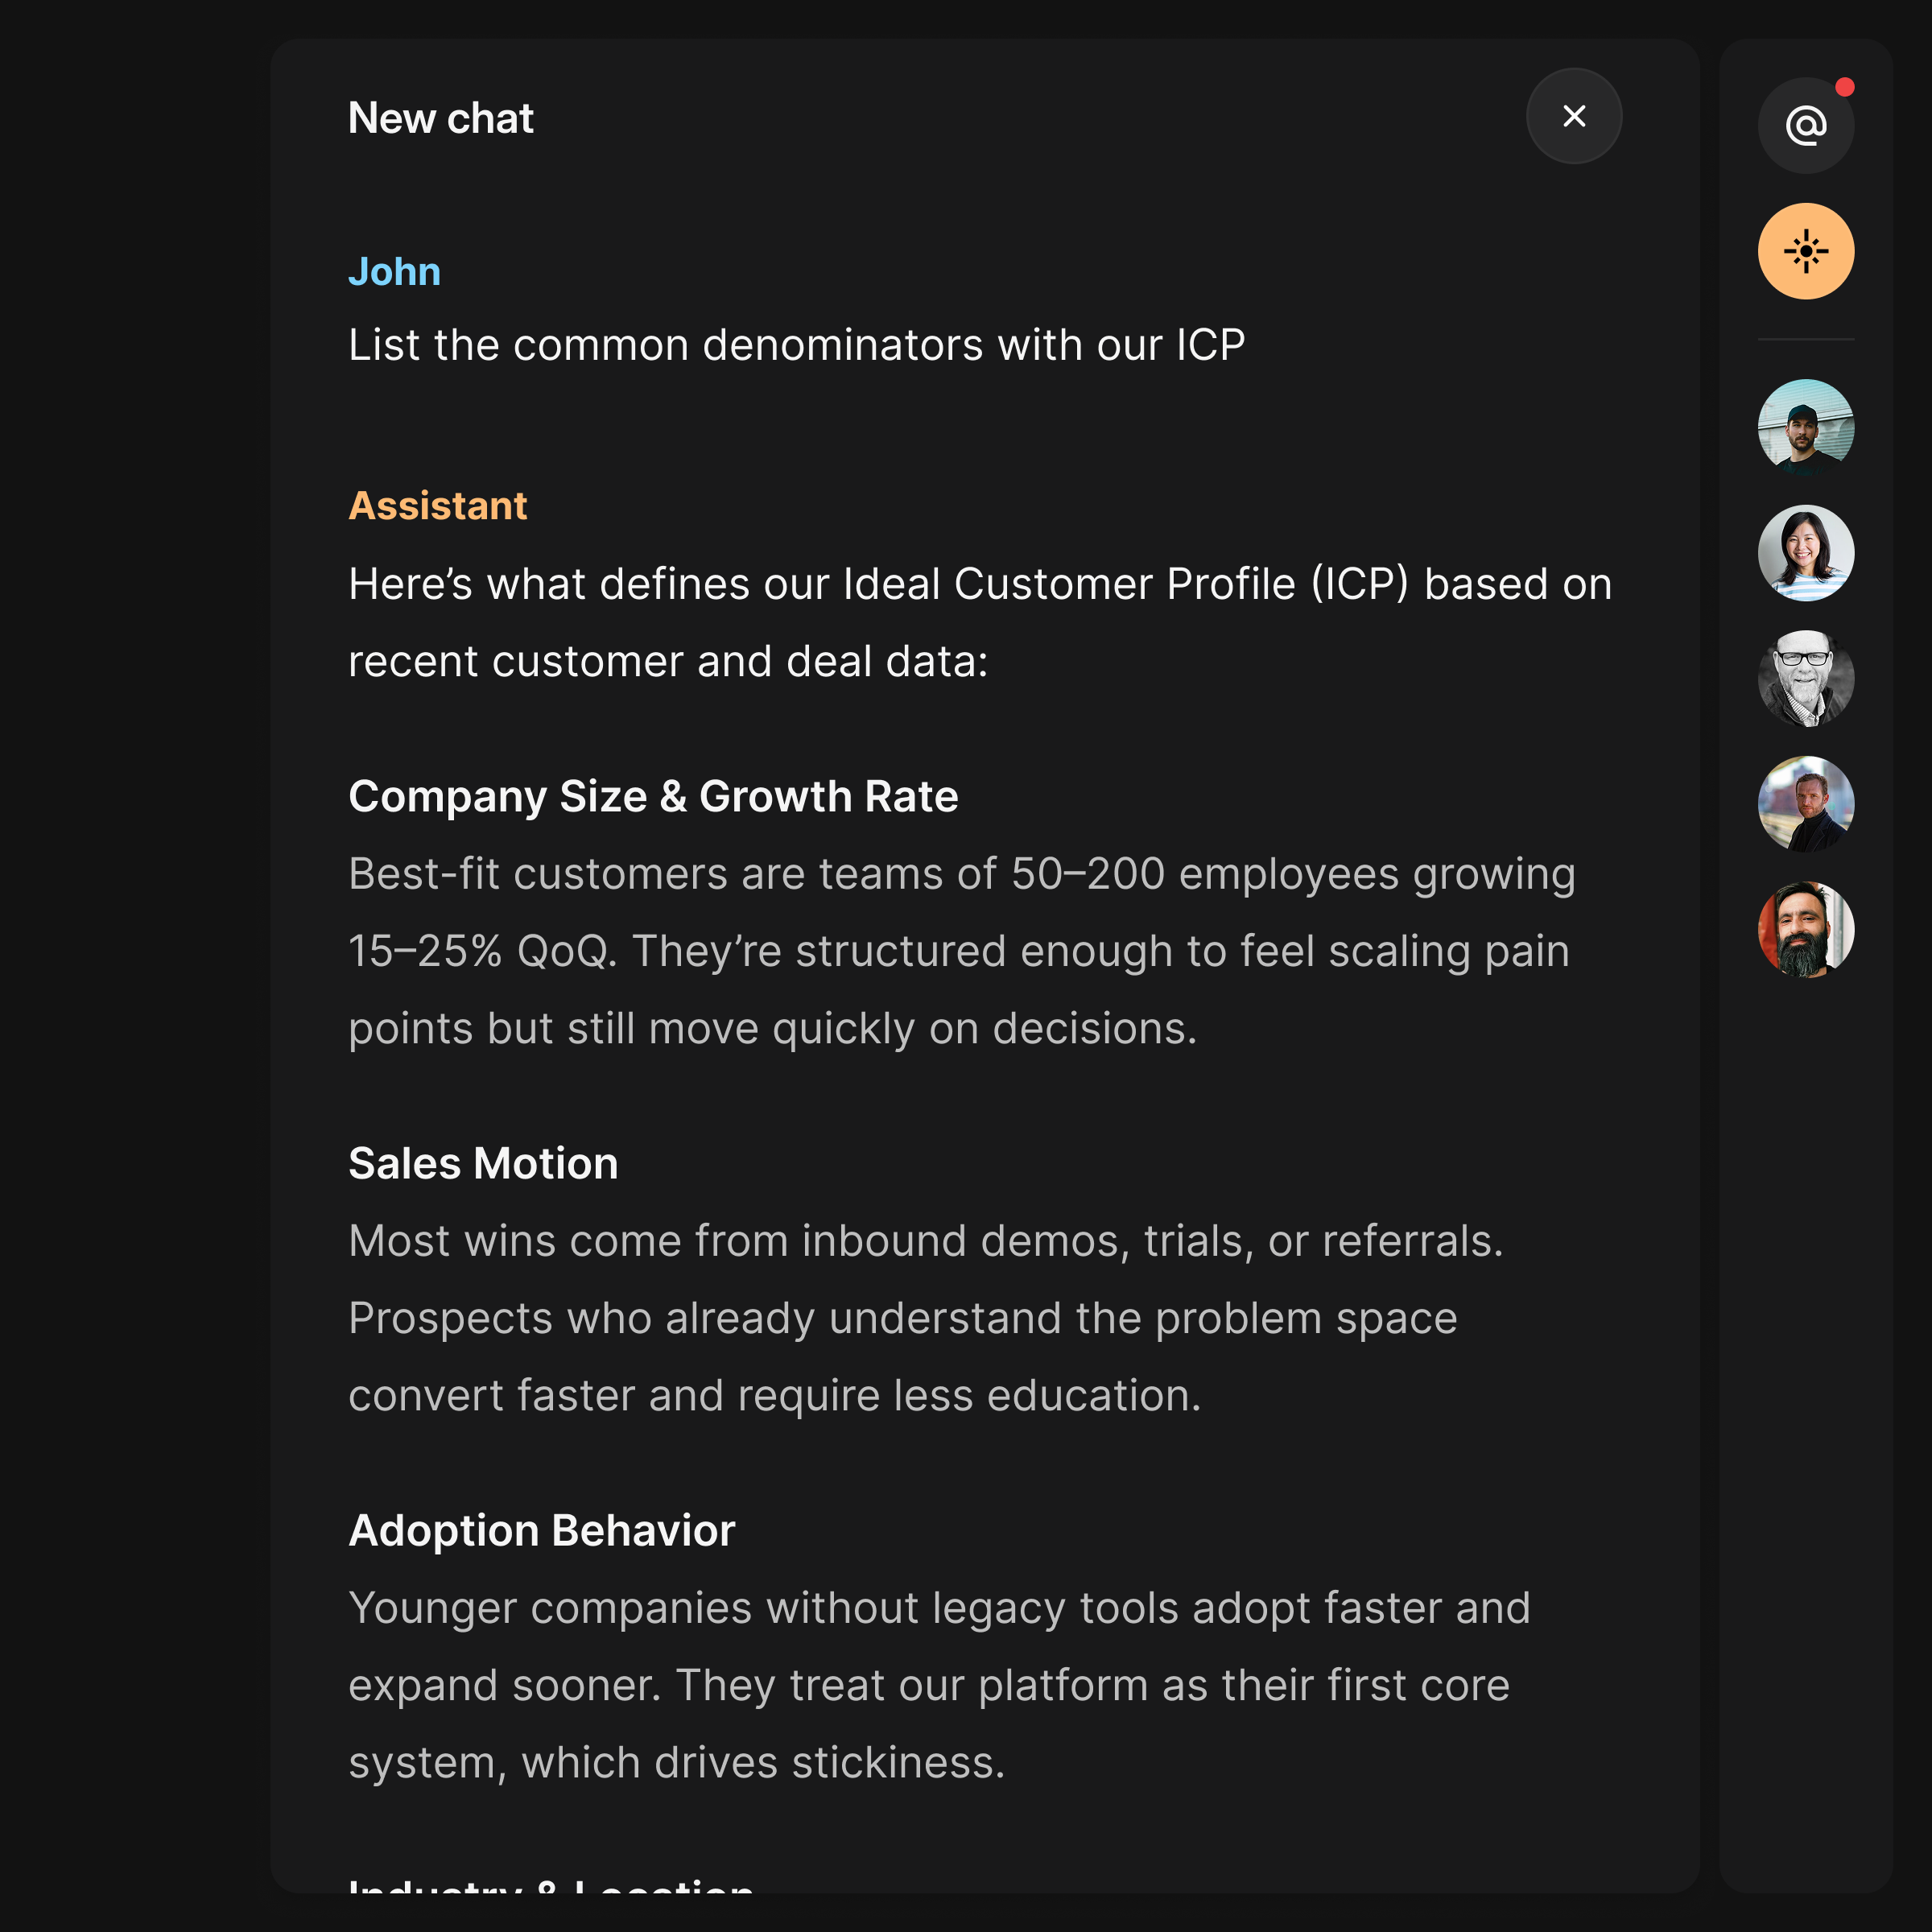Click the paragraph about inbound demos and referrals
Viewport: 1932px width, 1932px height.
pyautogui.click(x=925, y=1318)
